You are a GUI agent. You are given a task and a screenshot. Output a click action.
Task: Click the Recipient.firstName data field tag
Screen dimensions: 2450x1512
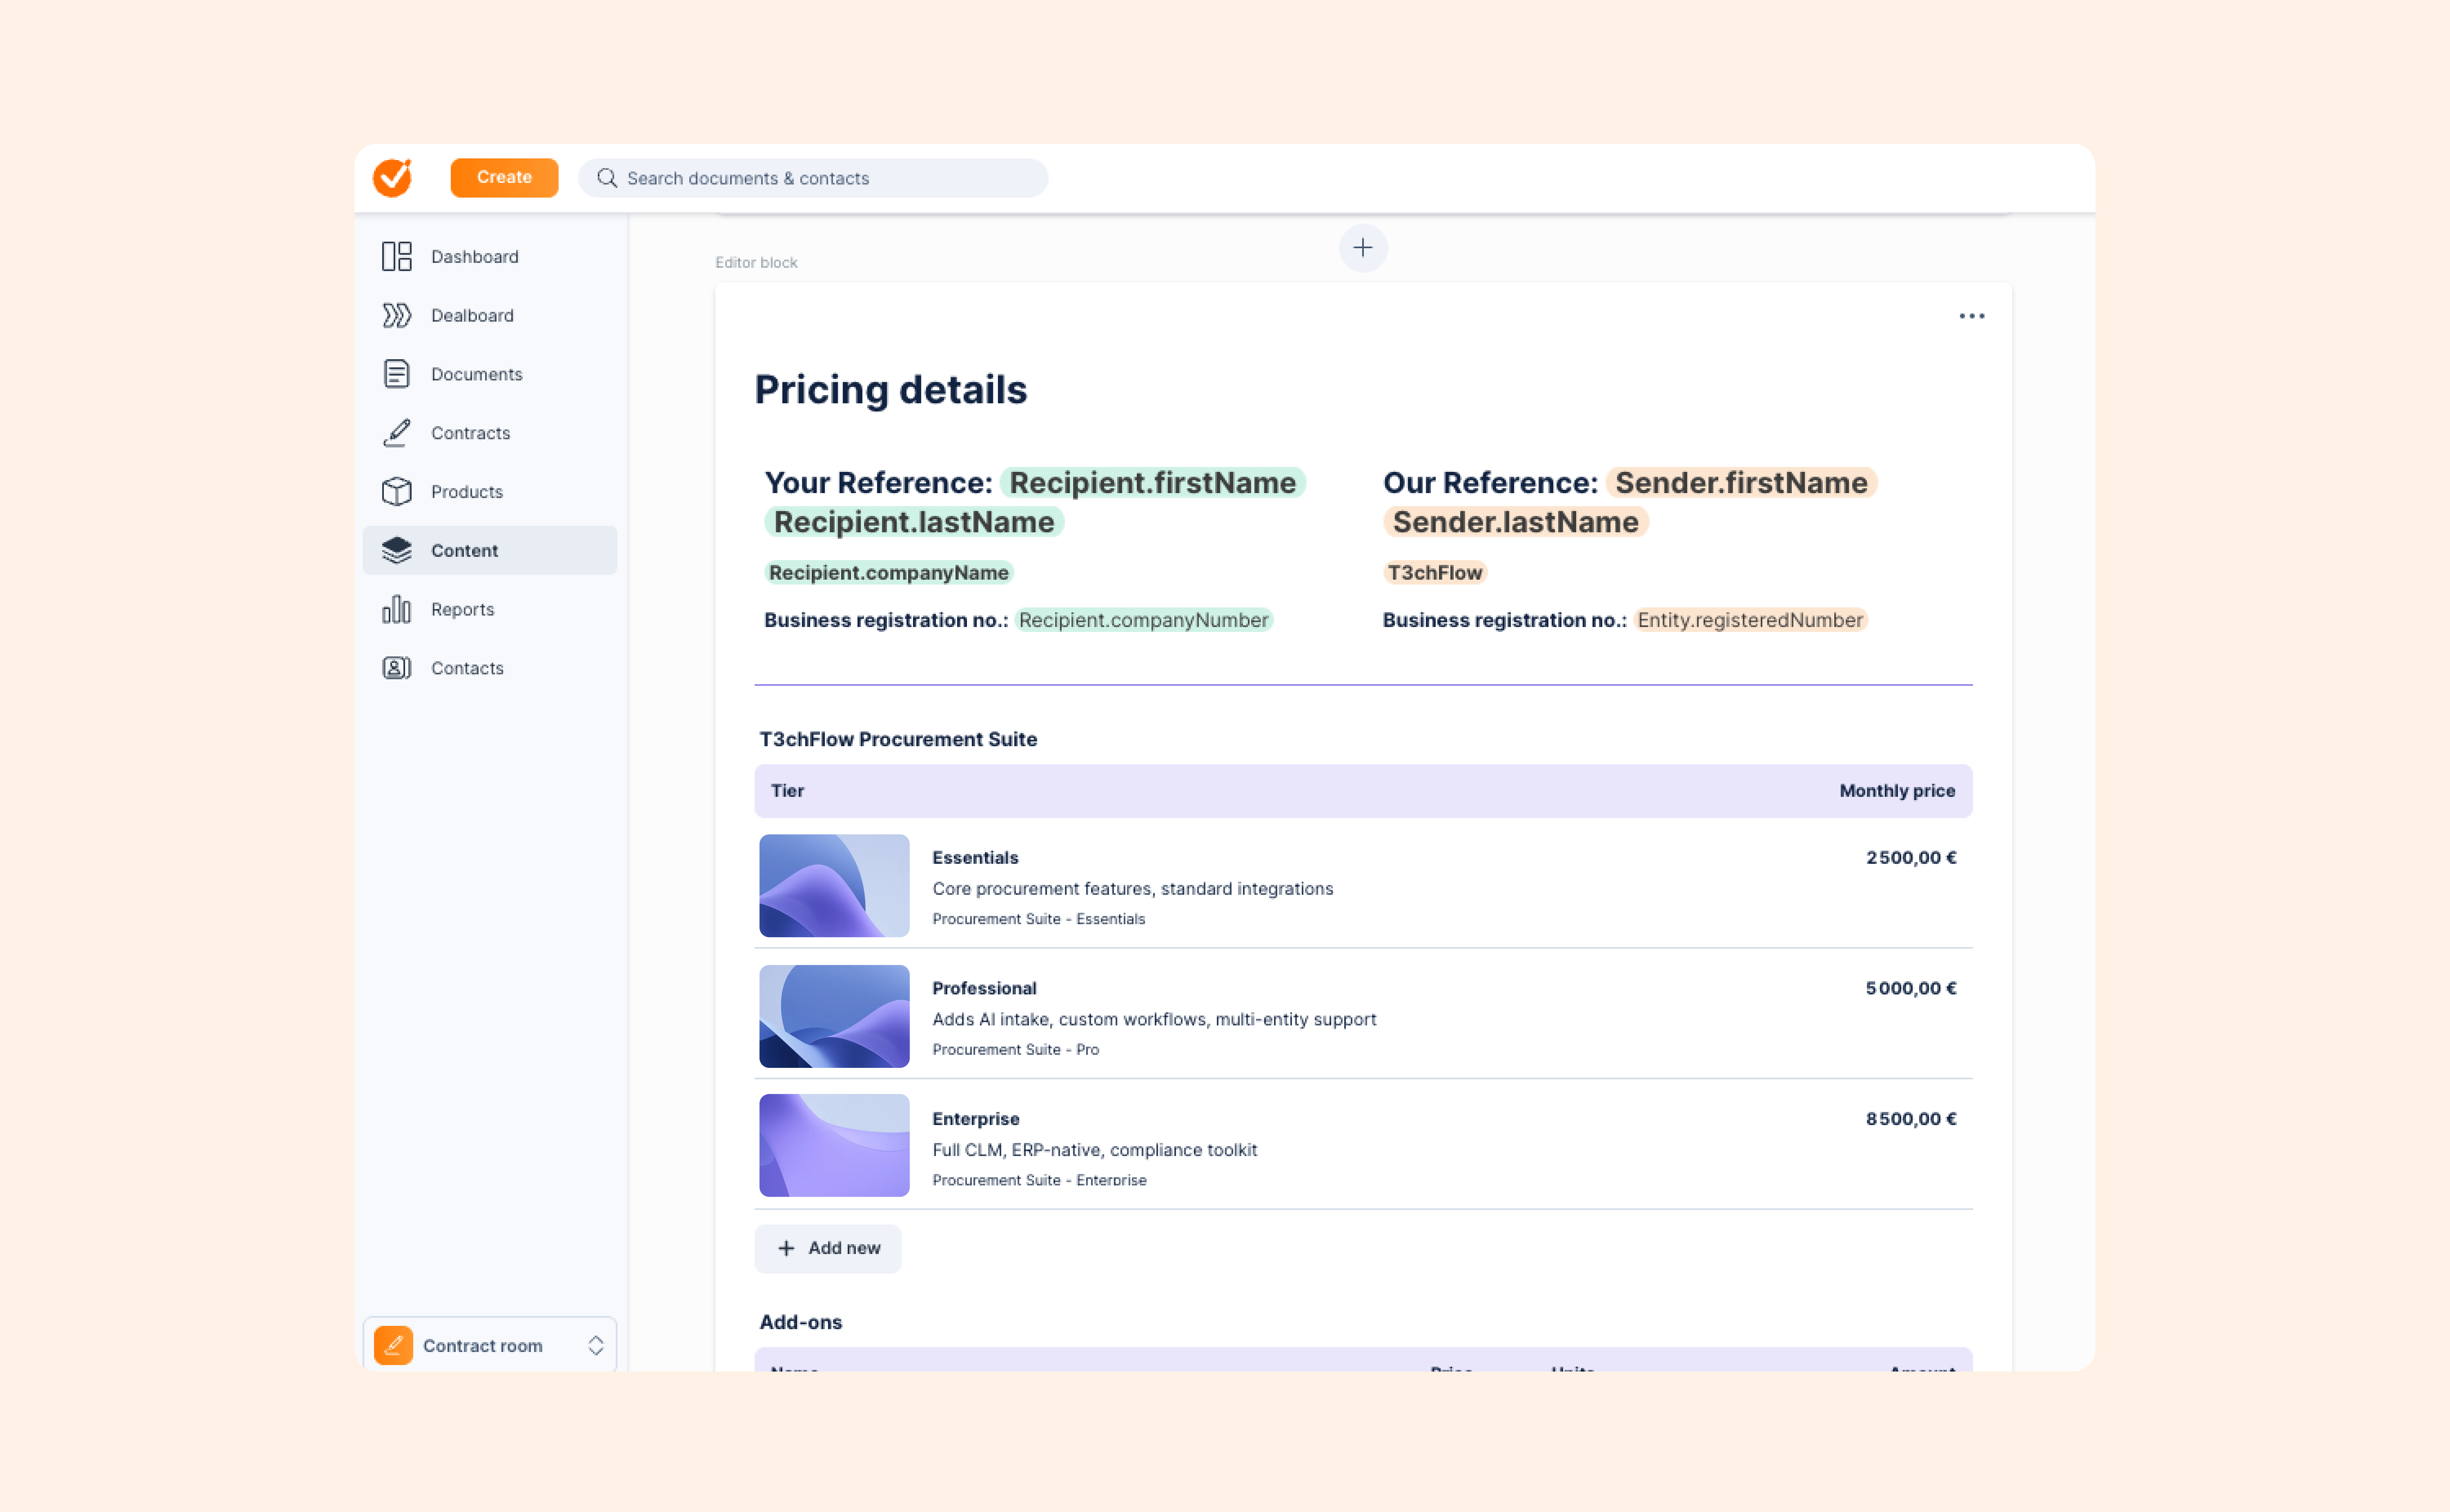[x=1152, y=482]
